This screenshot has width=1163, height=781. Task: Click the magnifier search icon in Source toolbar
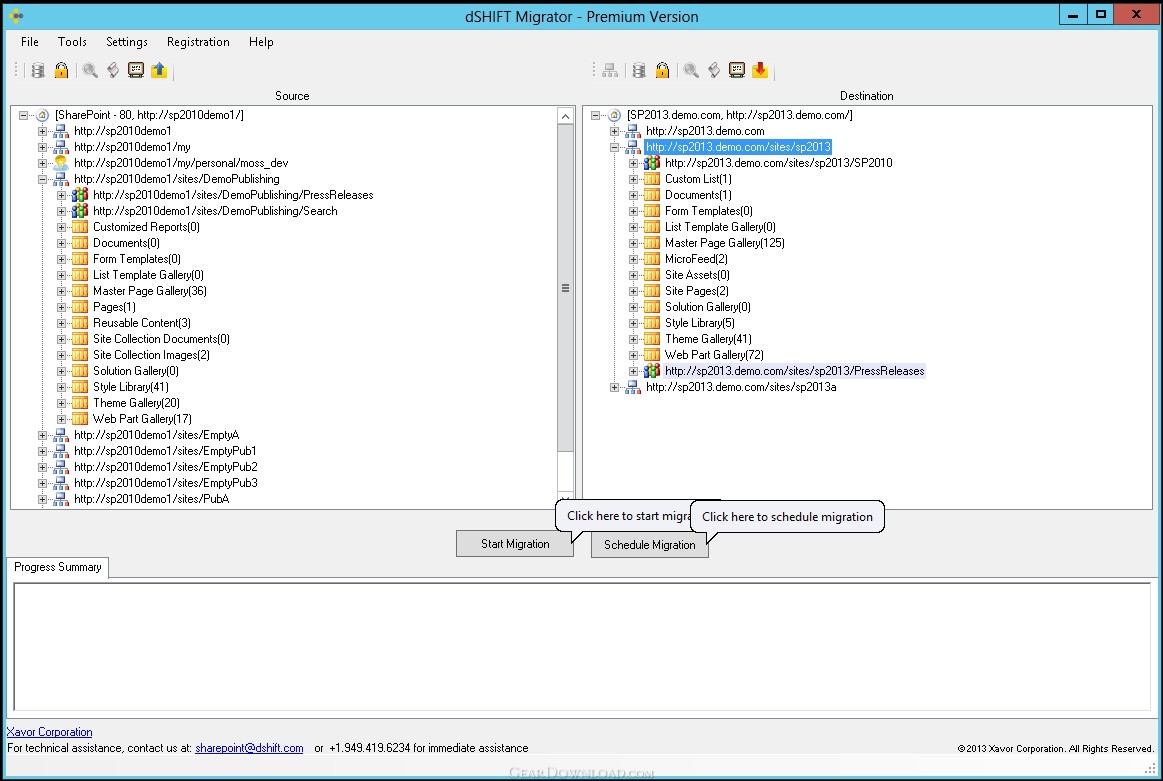tap(90, 70)
